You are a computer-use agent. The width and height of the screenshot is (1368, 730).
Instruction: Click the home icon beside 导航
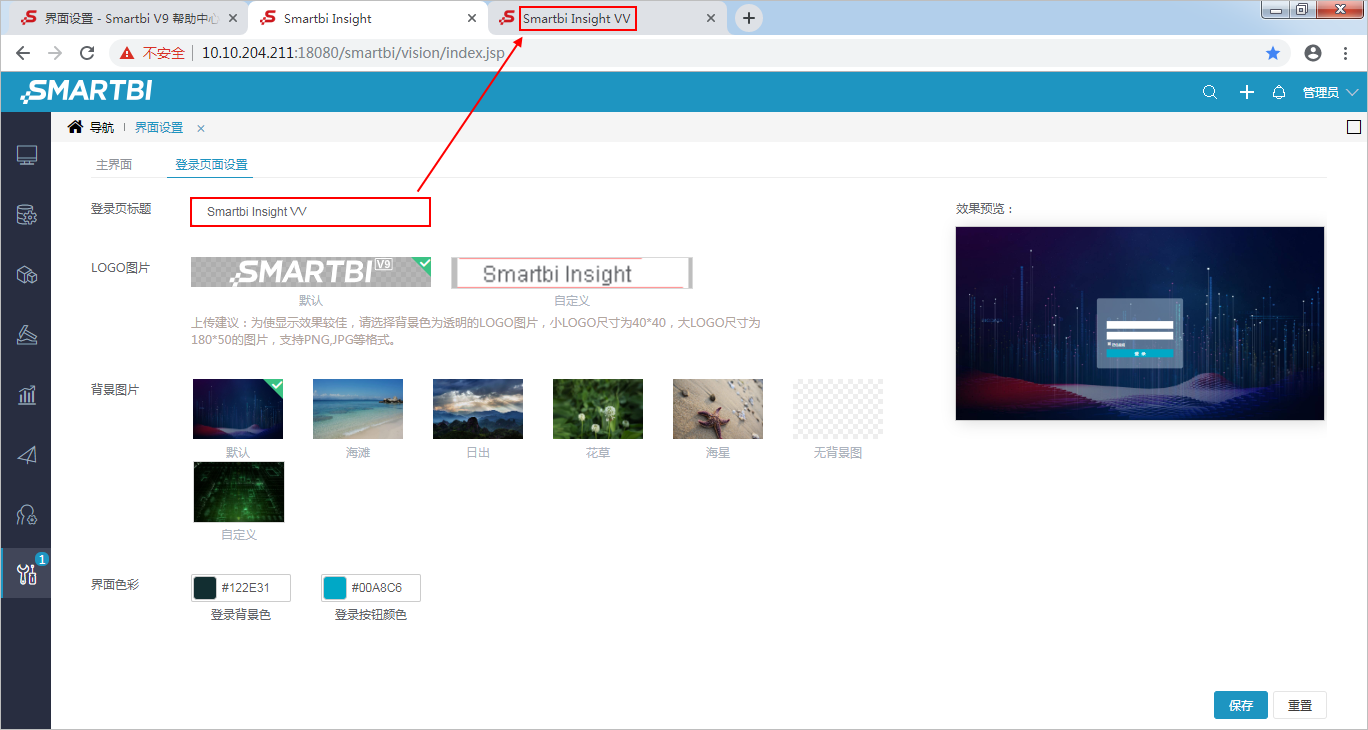click(75, 127)
